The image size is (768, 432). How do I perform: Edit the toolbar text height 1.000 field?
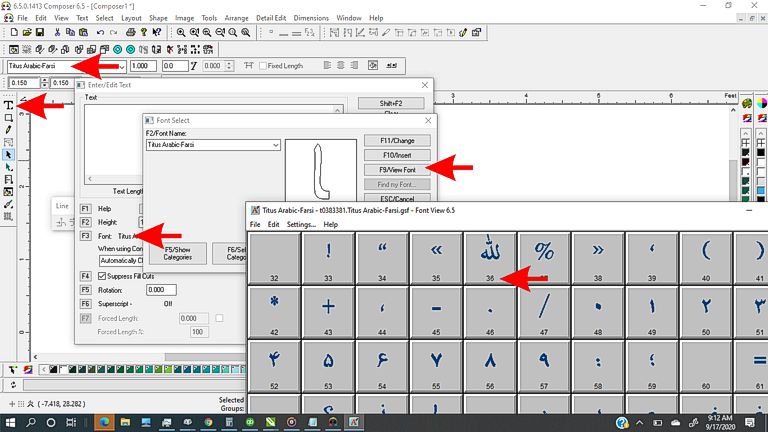[143, 66]
